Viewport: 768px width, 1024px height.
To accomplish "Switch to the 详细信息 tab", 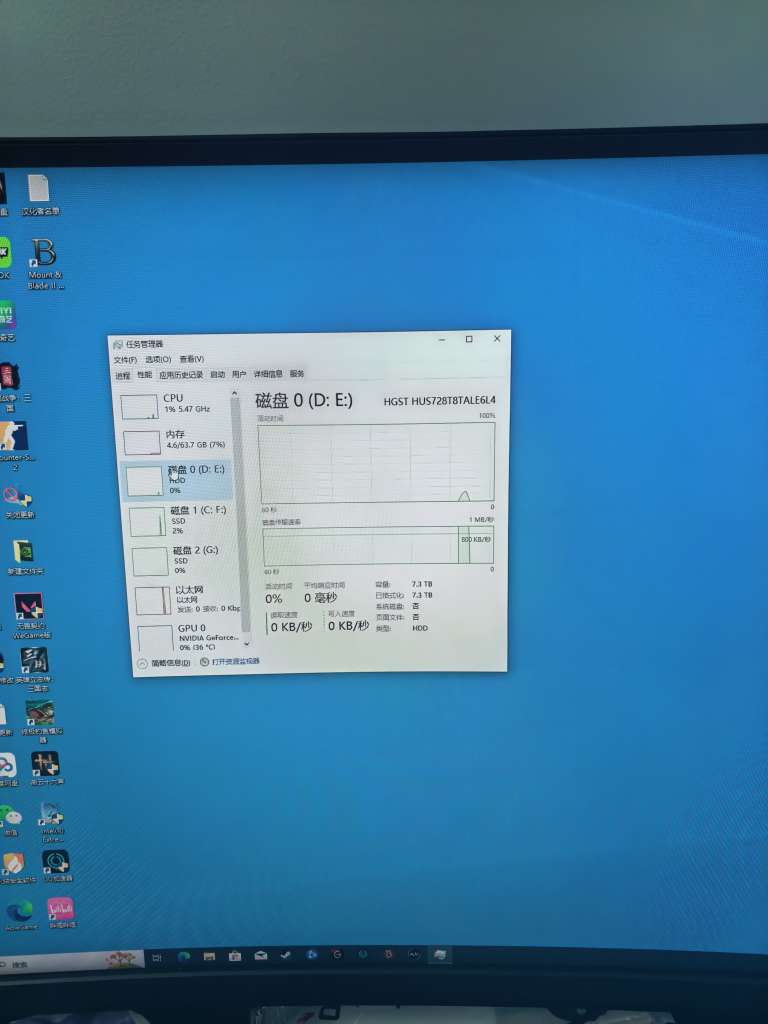I will [x=268, y=374].
